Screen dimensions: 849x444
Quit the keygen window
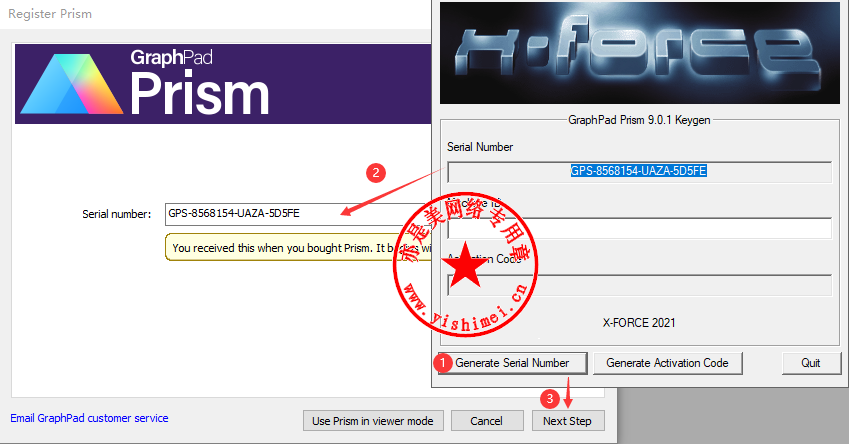pyautogui.click(x=811, y=363)
